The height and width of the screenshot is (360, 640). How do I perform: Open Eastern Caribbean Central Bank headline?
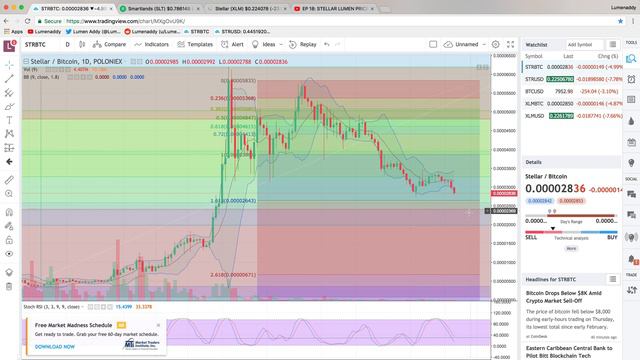click(x=569, y=352)
